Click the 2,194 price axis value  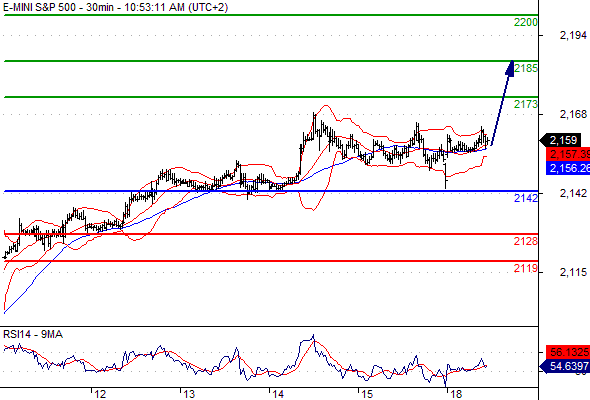click(573, 35)
